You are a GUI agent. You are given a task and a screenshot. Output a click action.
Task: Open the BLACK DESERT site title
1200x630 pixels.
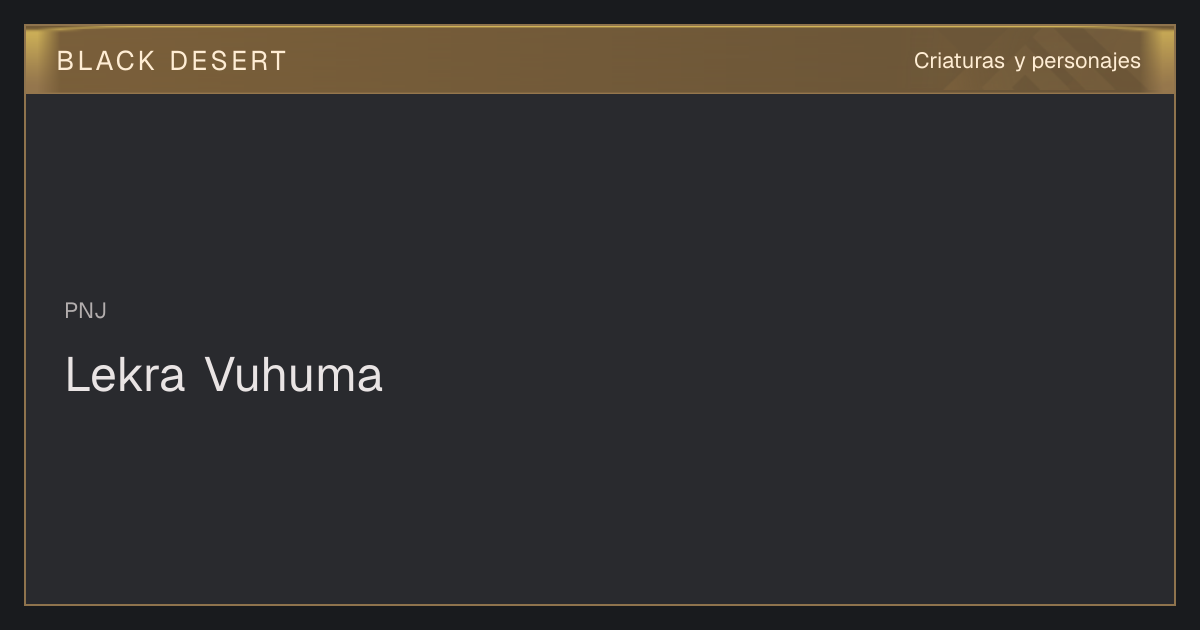(171, 61)
